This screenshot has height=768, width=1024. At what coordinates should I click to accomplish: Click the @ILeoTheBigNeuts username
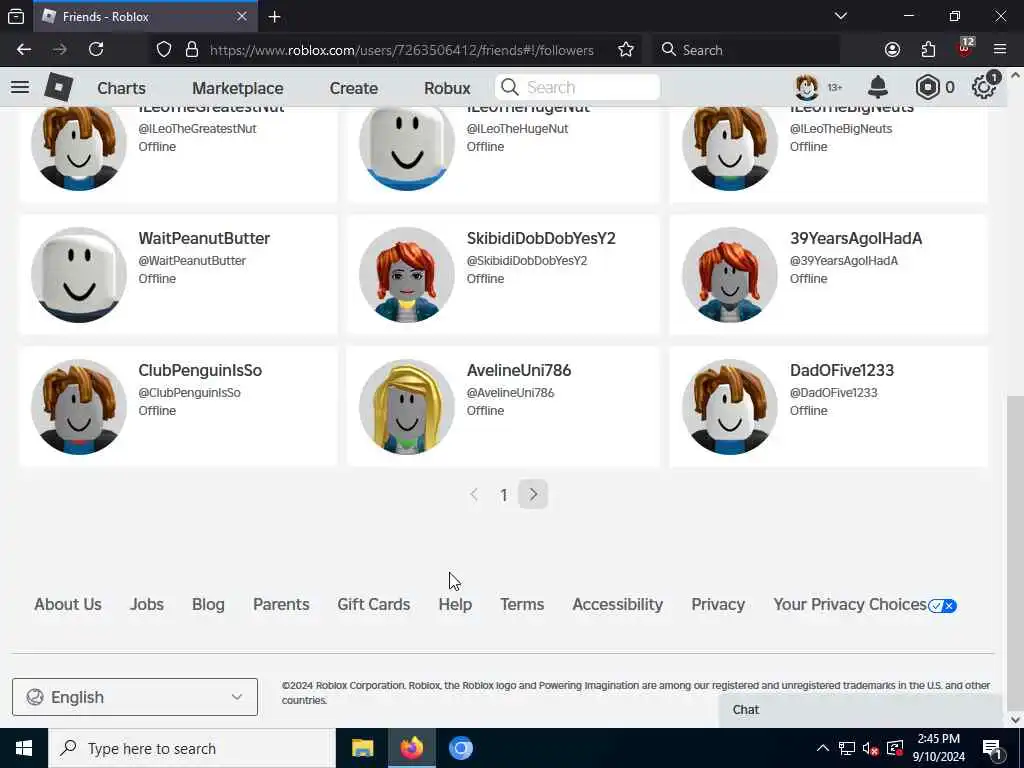click(x=841, y=129)
